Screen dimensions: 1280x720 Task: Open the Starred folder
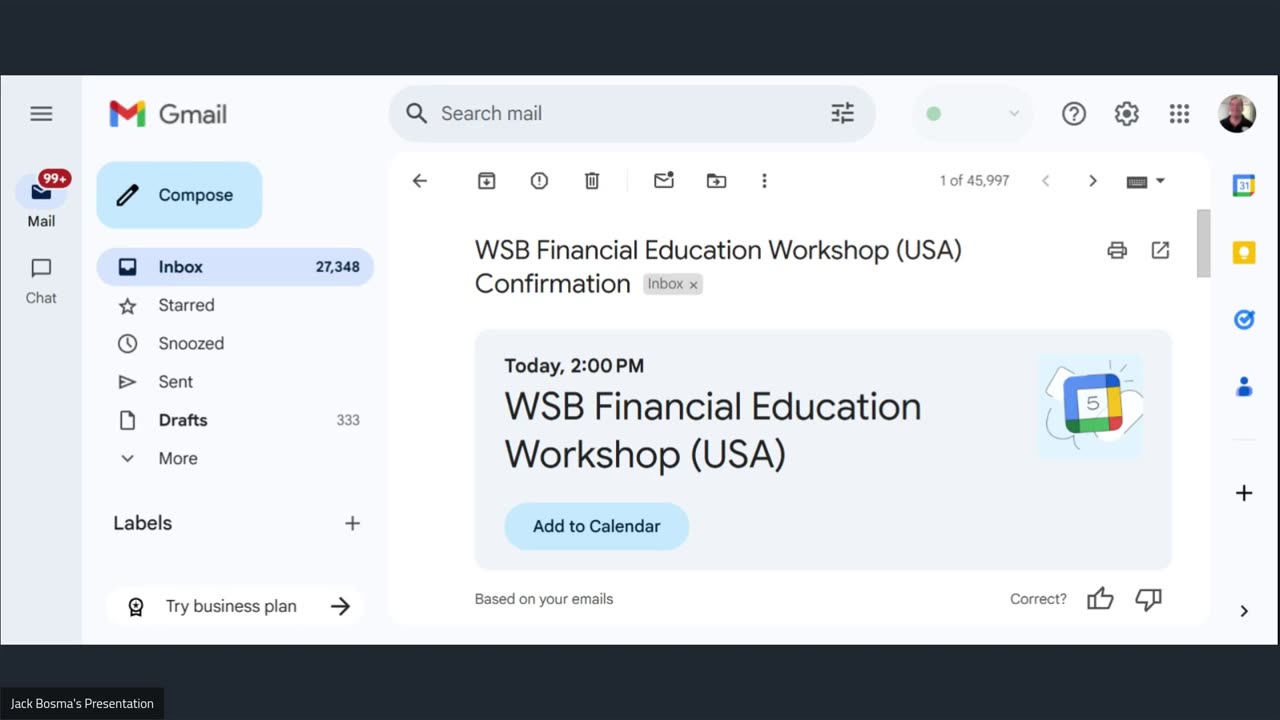pyautogui.click(x=186, y=305)
